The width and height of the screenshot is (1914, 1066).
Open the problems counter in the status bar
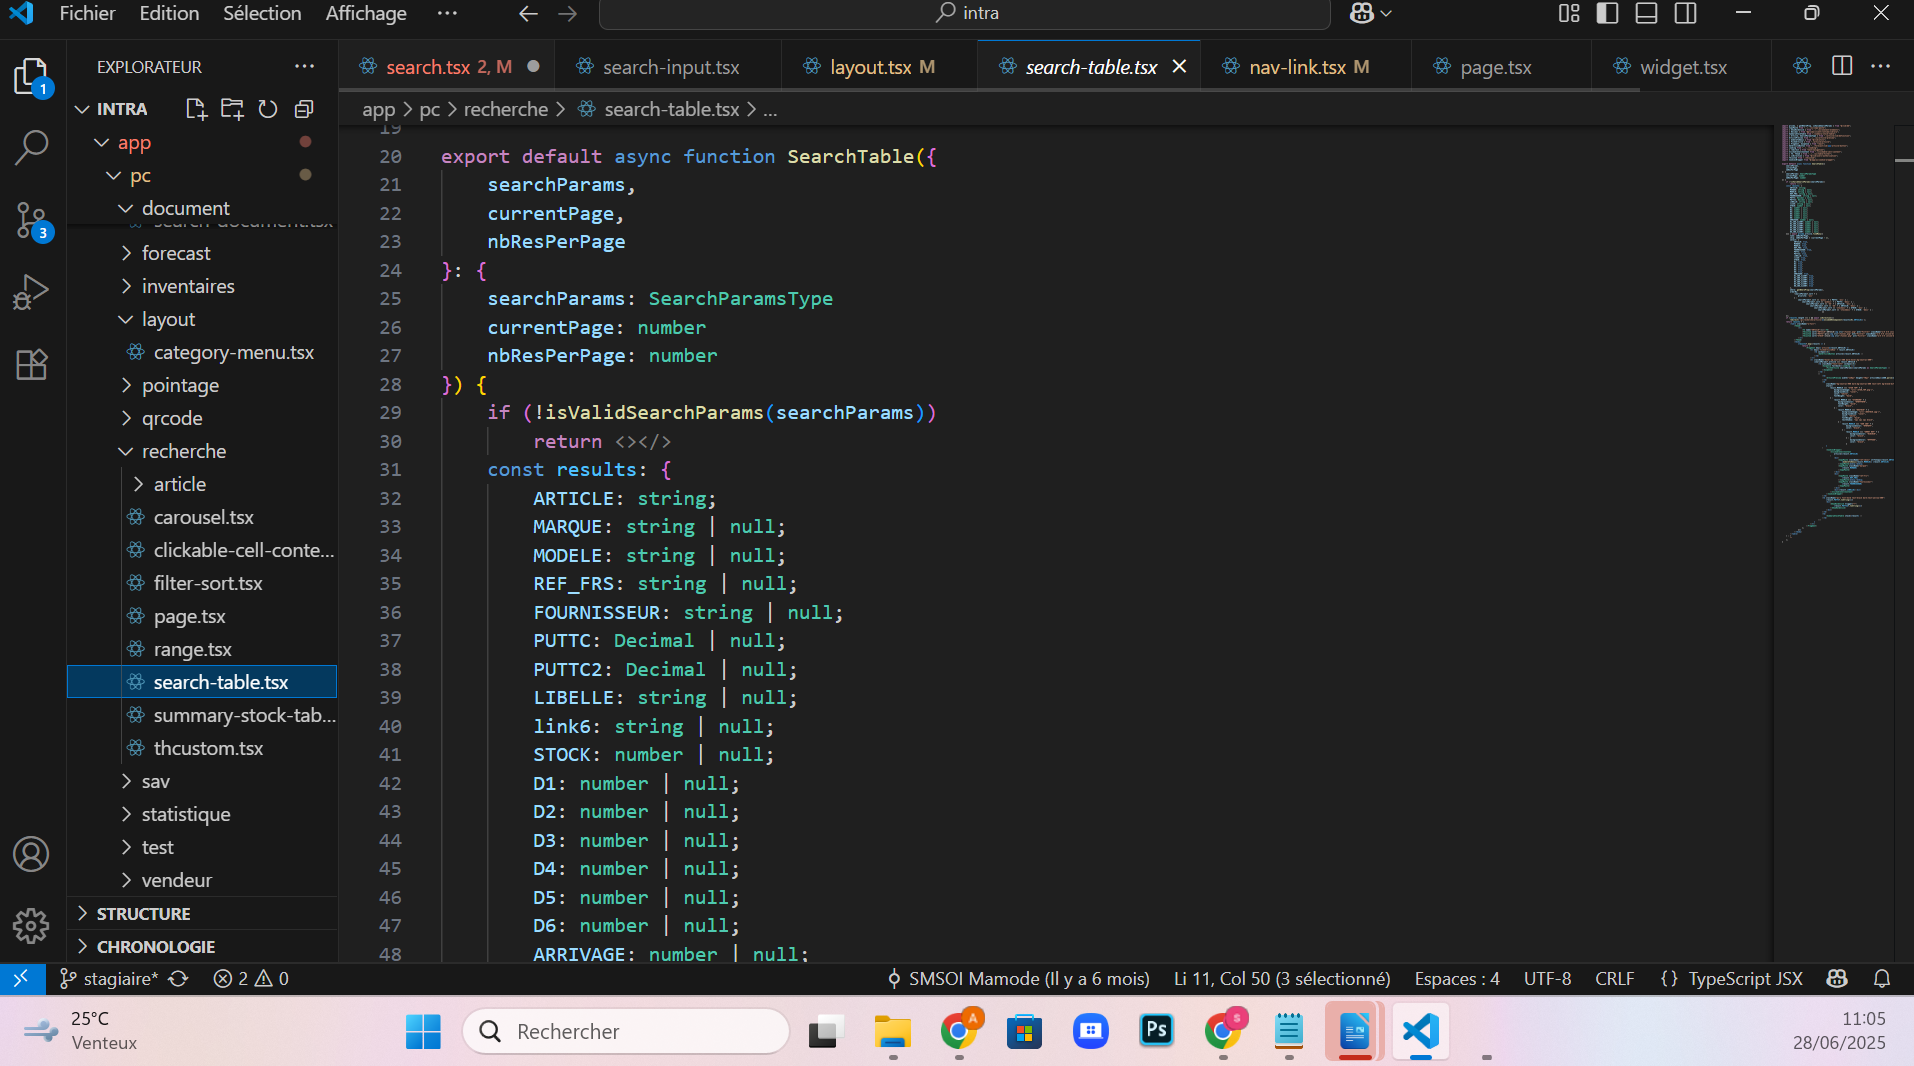pyautogui.click(x=250, y=979)
